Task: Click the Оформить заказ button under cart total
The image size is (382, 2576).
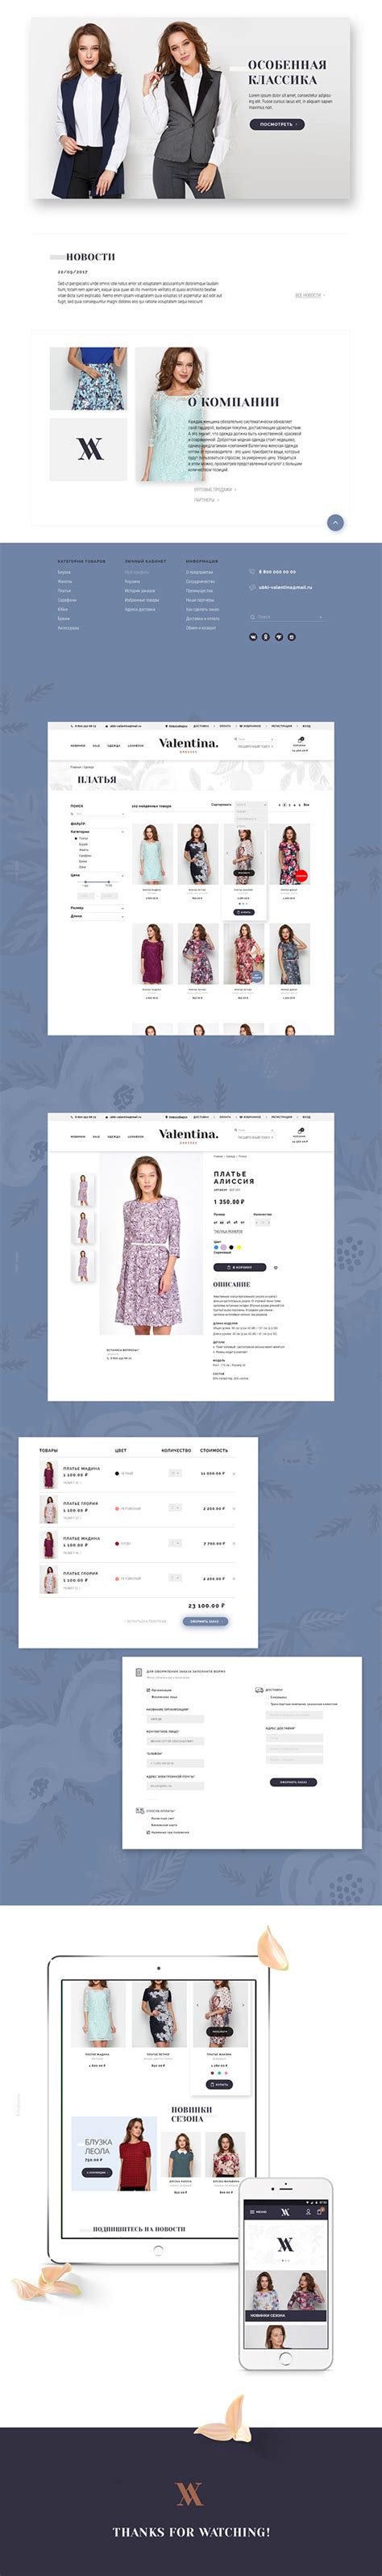Action: (205, 1621)
